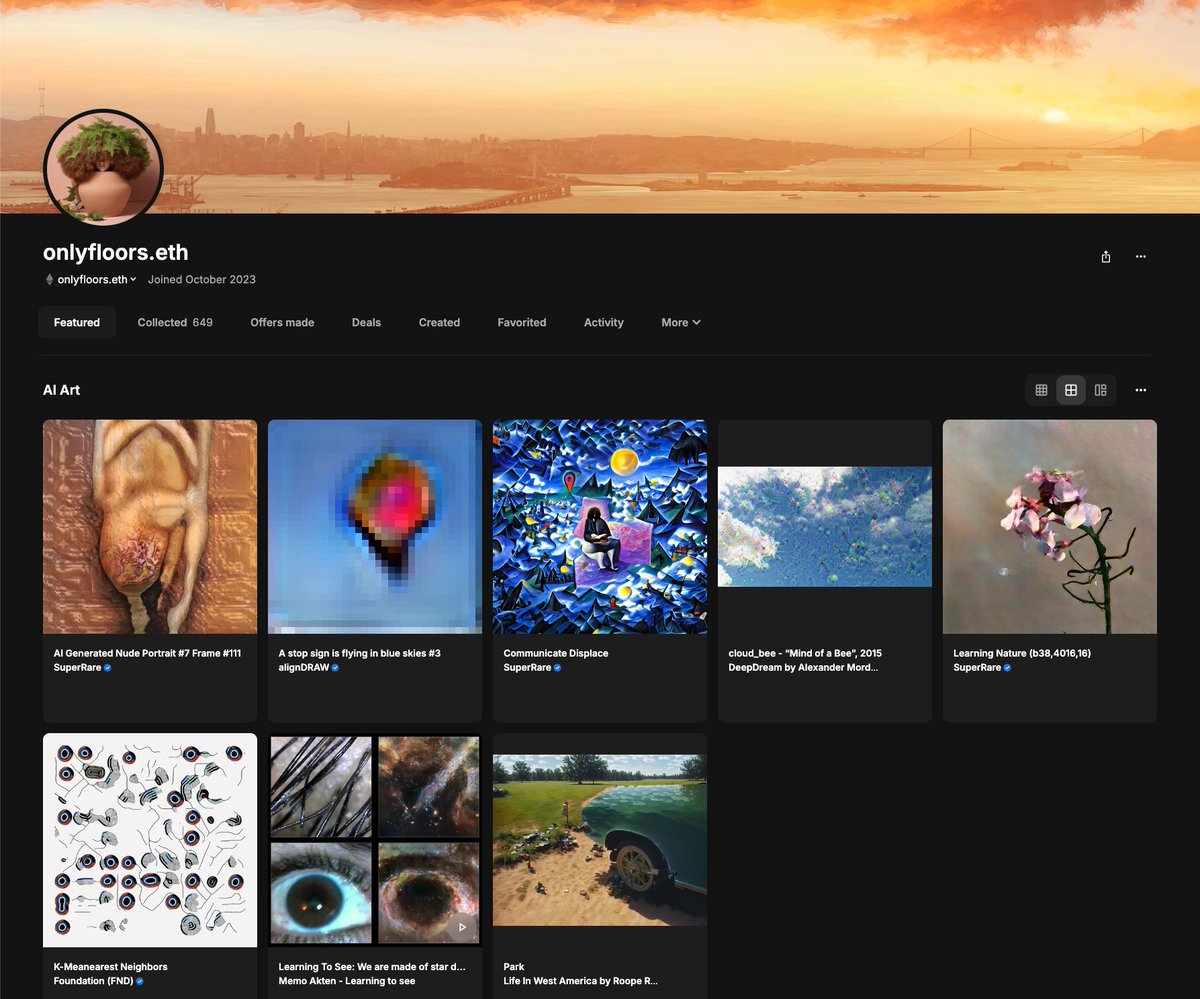This screenshot has height=999, width=1200.
Task: Click Memo Akten - Learning to see link
Action: click(347, 982)
